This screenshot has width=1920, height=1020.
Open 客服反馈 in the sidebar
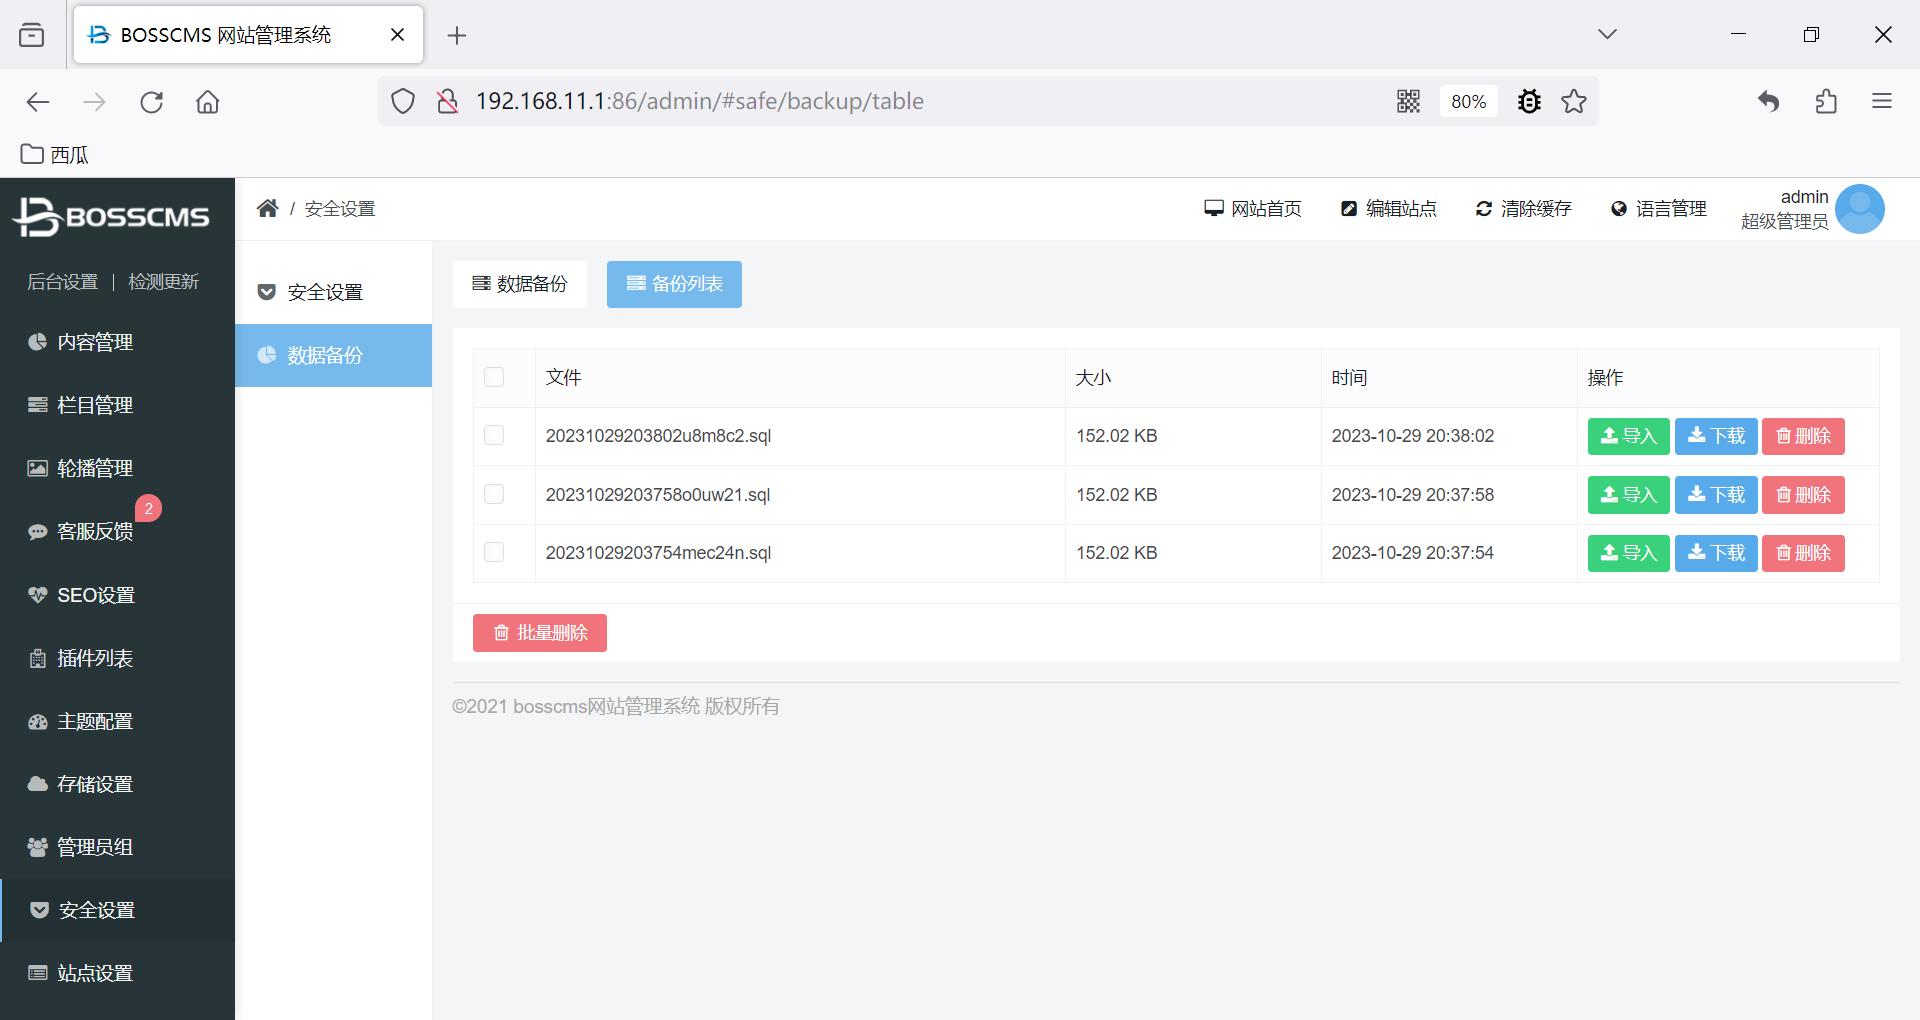(x=117, y=531)
